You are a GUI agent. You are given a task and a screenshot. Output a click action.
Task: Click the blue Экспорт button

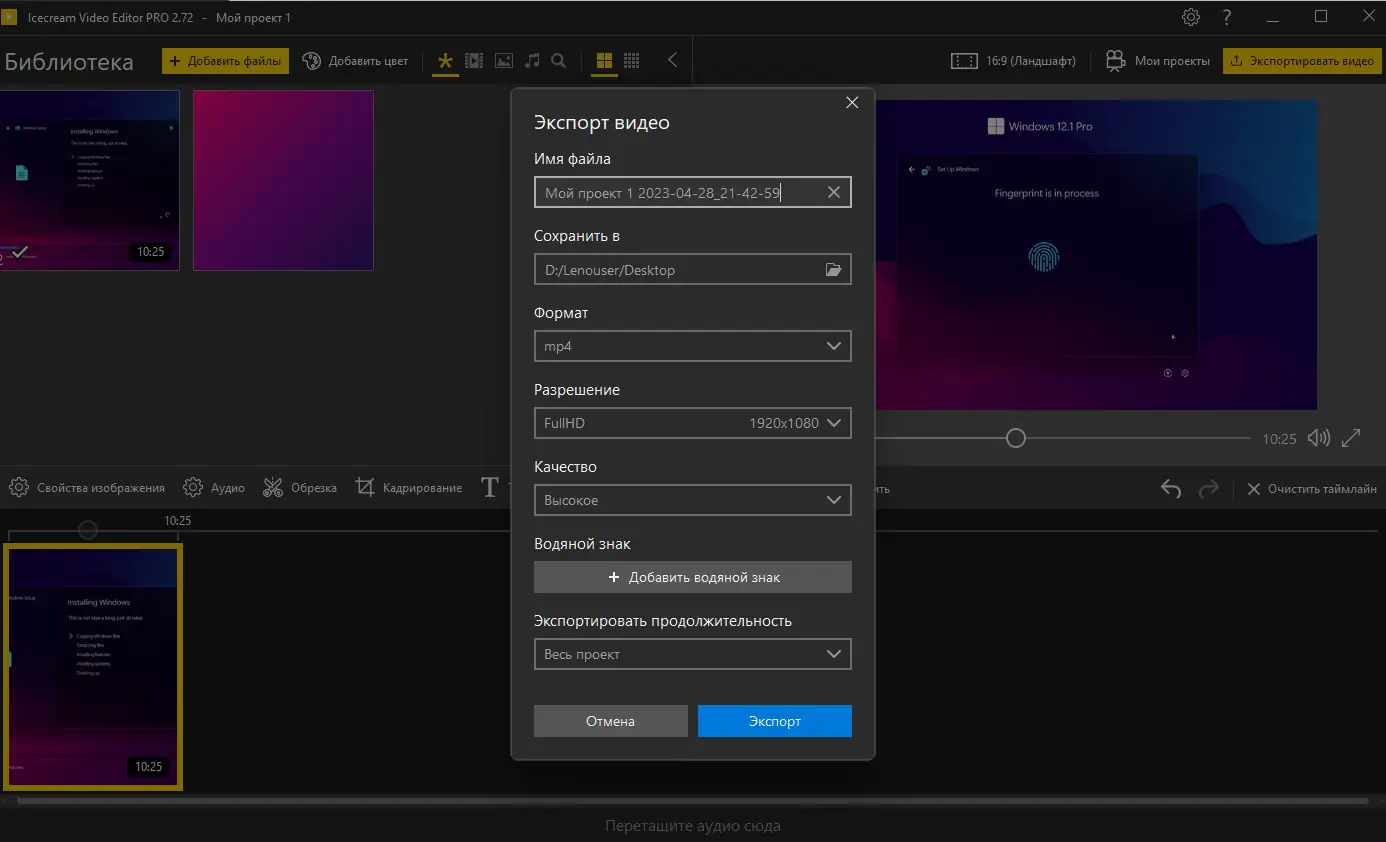coord(774,721)
